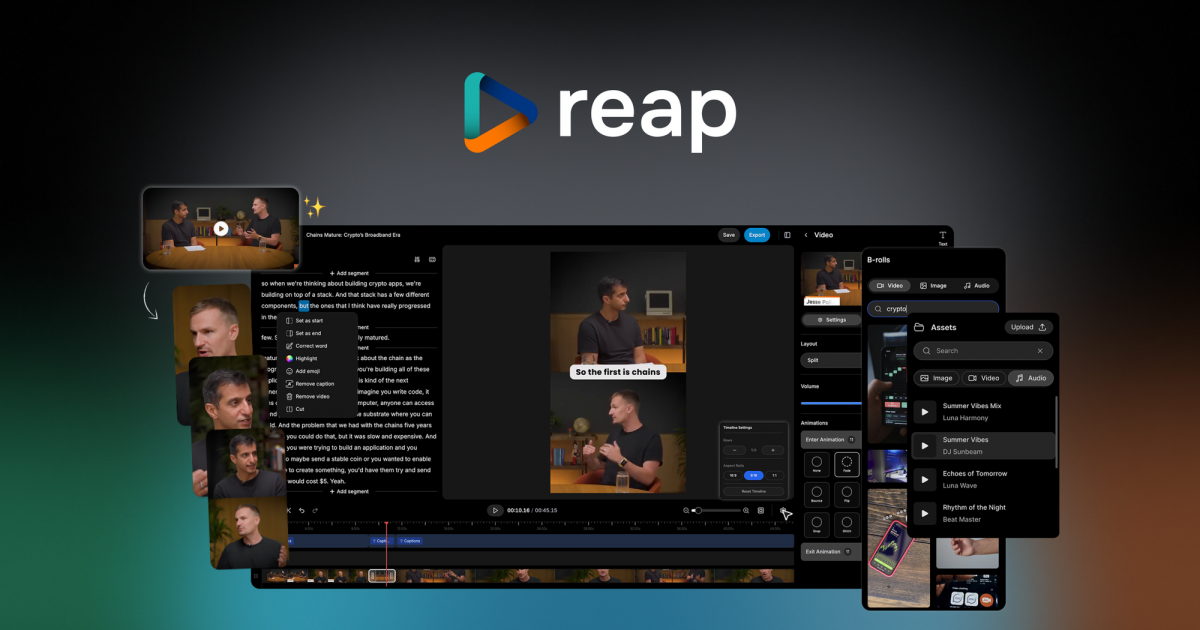Screen dimensions: 1200x630
Task: Click the captions icon above the transcript
Action: [432, 259]
